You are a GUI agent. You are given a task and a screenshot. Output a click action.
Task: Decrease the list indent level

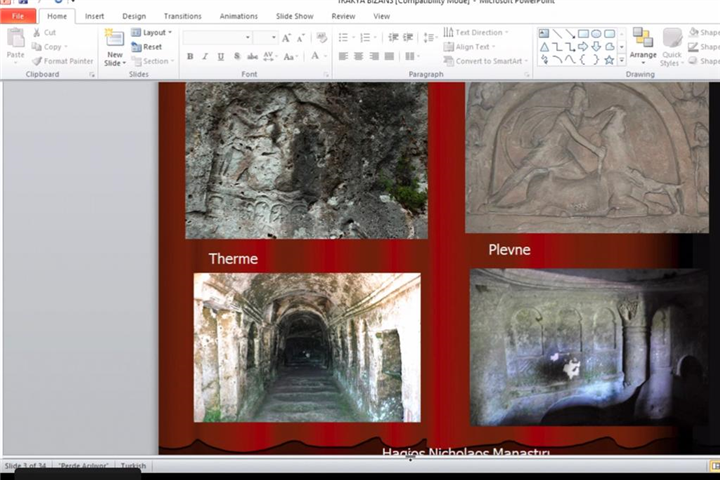pos(393,38)
